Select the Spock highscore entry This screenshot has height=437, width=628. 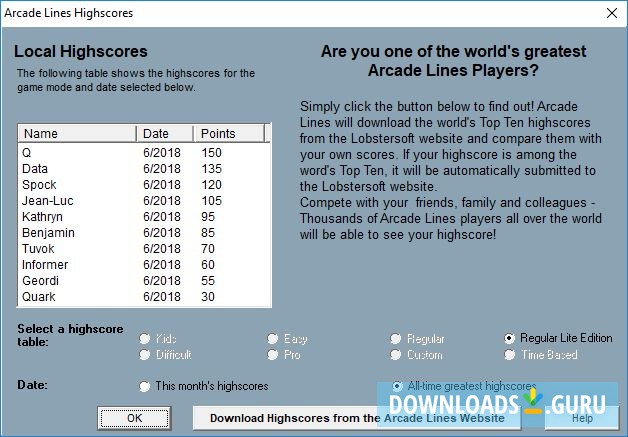[144, 185]
